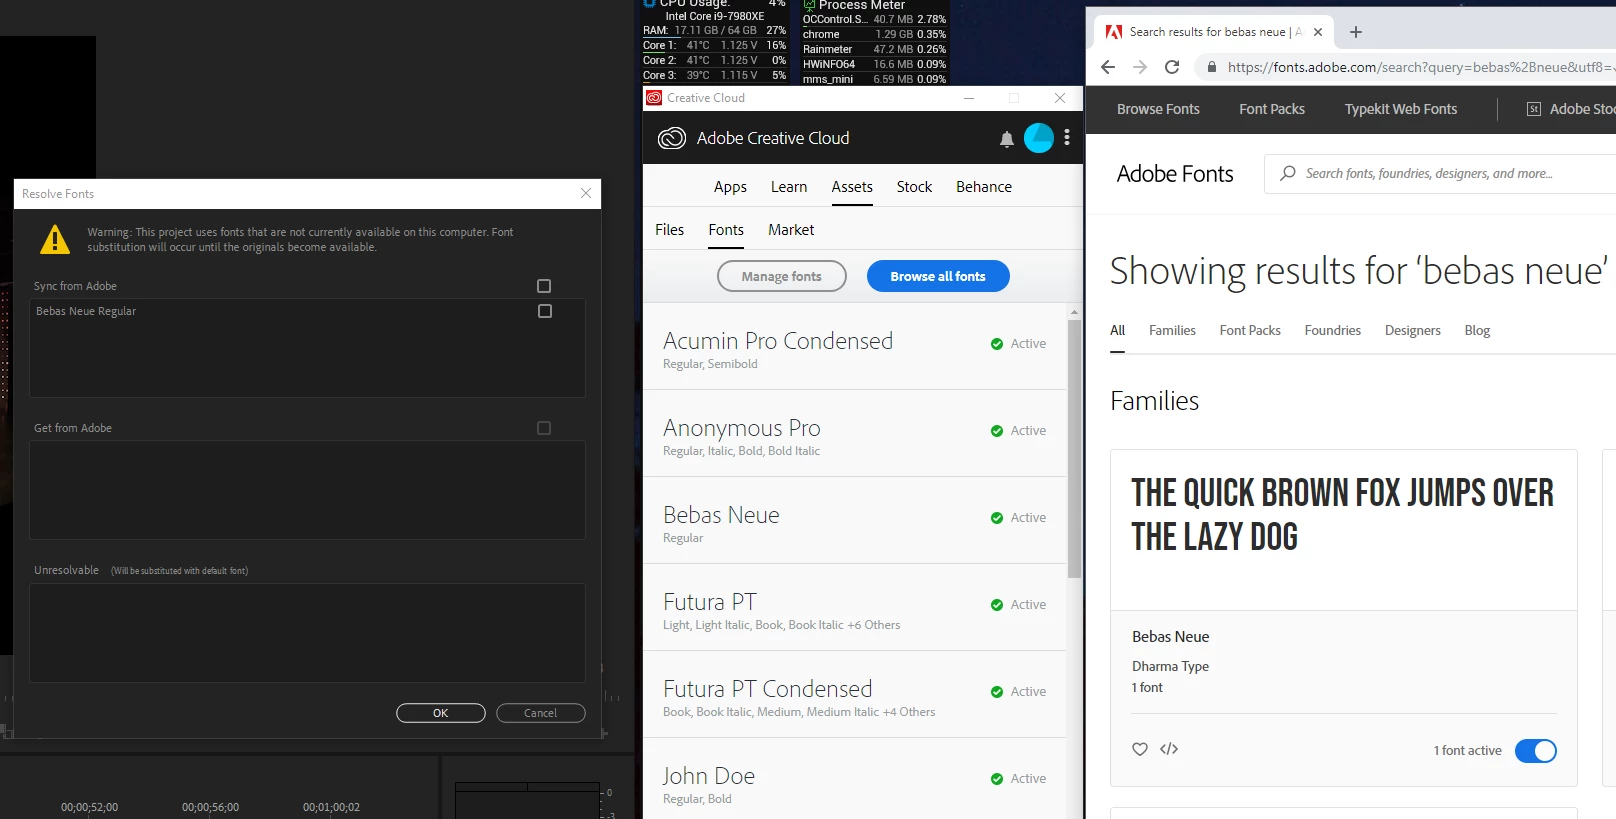
Task: Click the Manage fonts button
Action: (782, 276)
